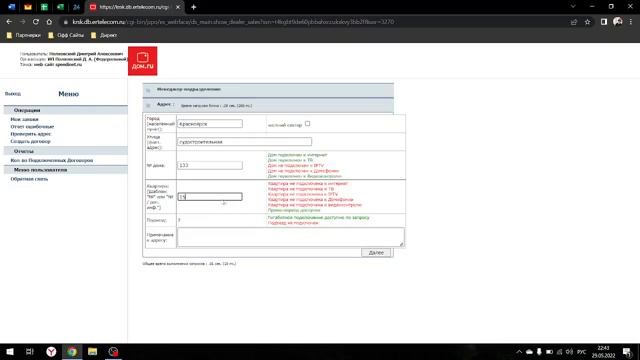Switch to the pinned Excel tab
This screenshot has width=640, height=360.
(60, 7)
